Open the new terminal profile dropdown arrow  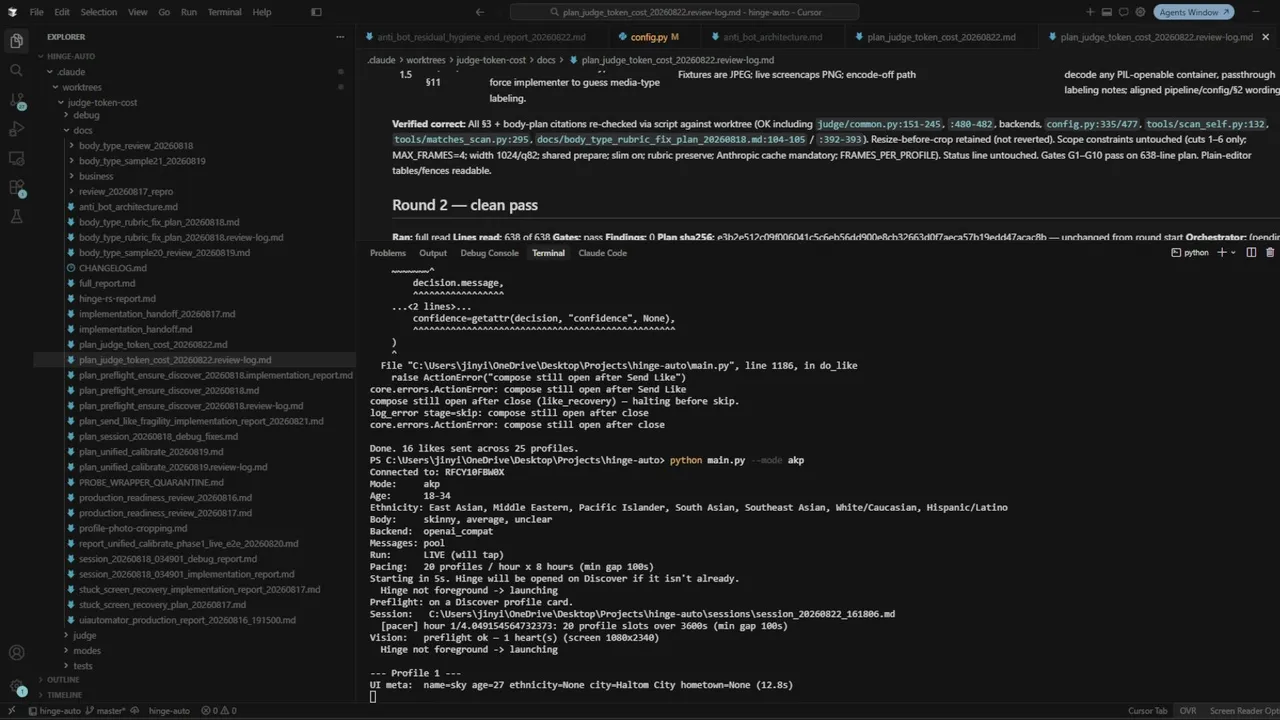[x=1234, y=253]
